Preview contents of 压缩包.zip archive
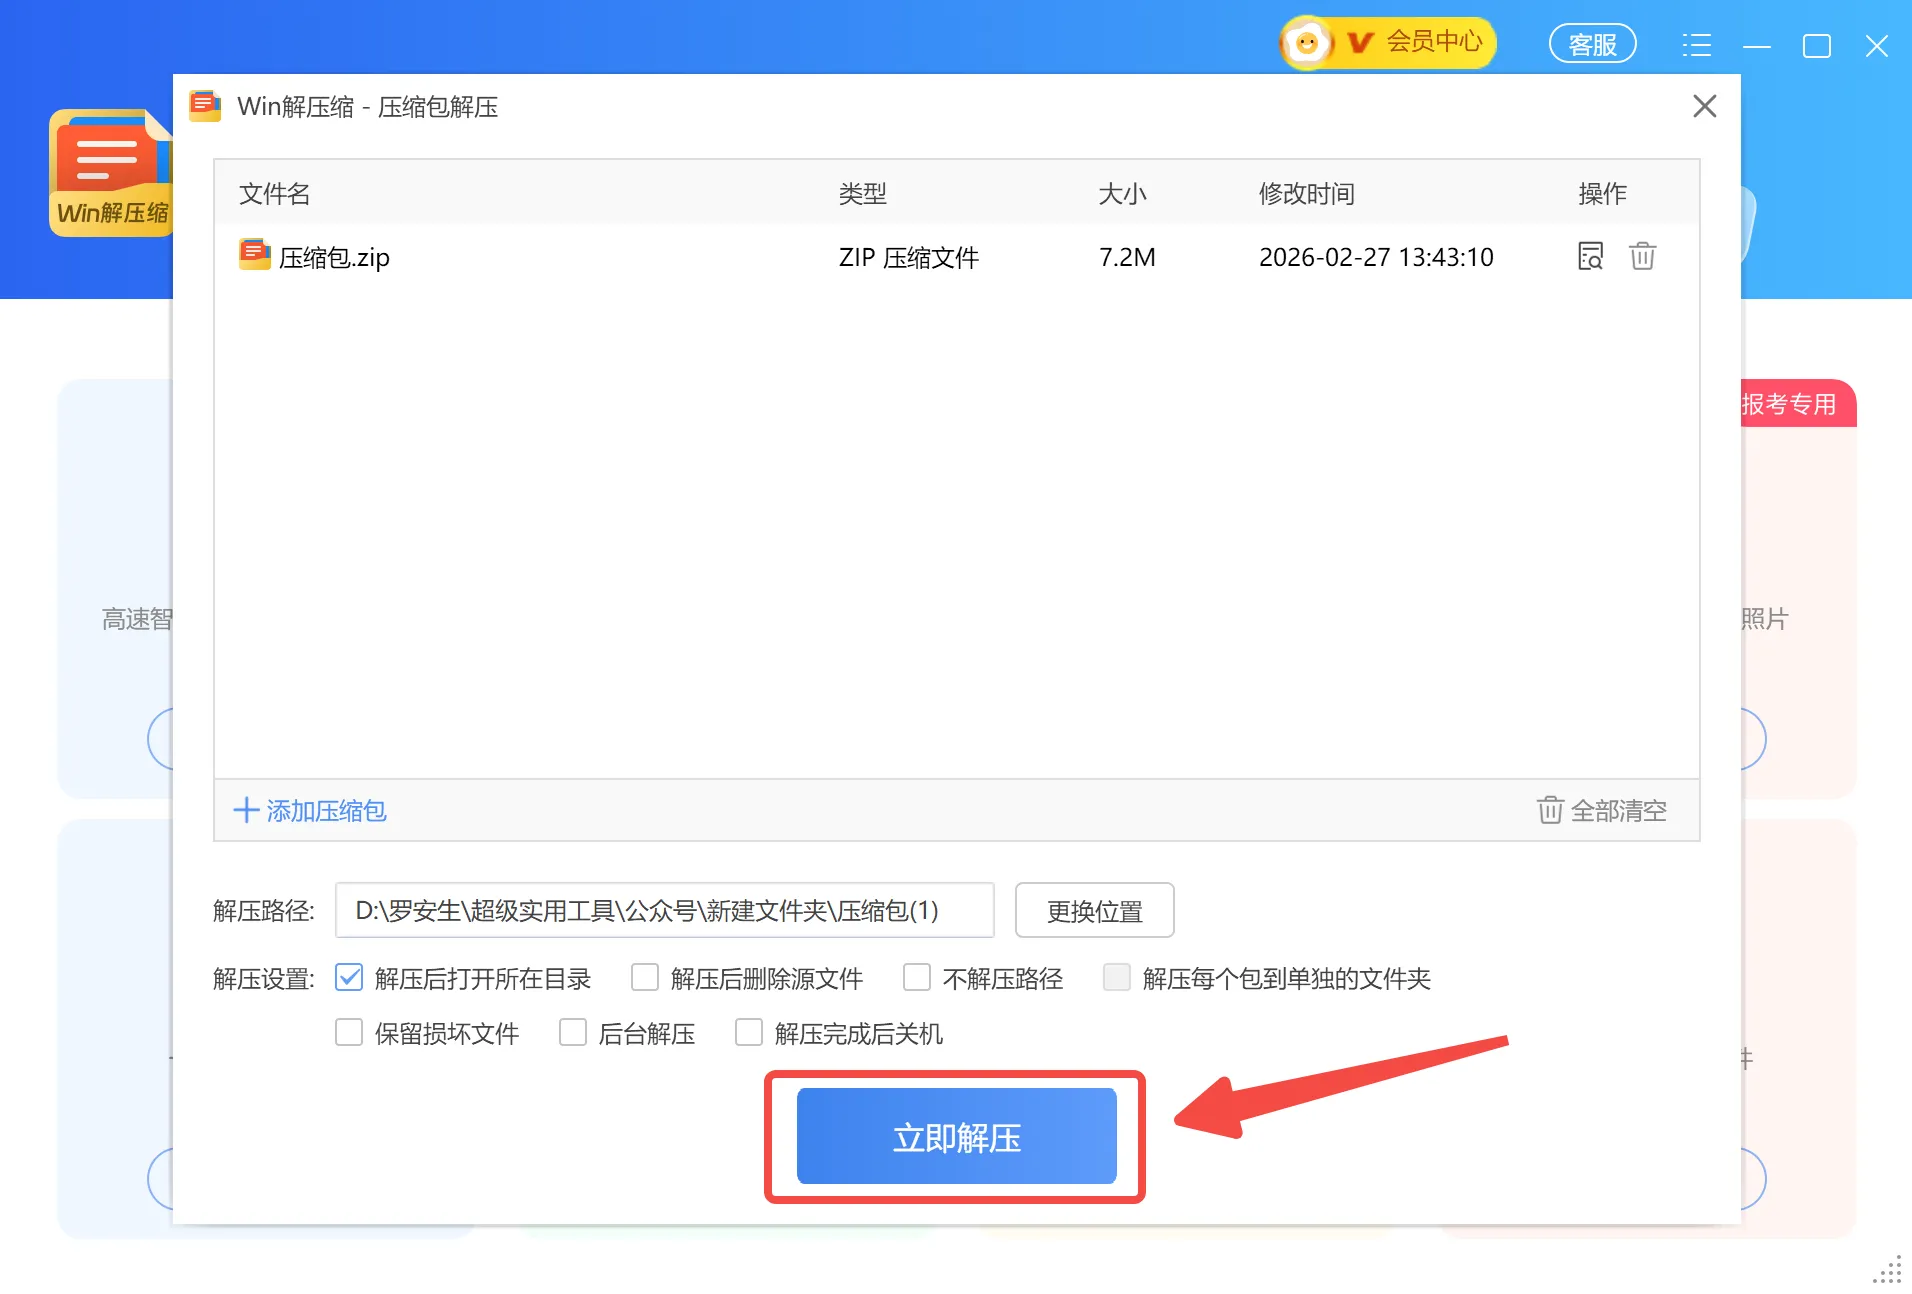Image resolution: width=1912 pixels, height=1294 pixels. point(1589,256)
